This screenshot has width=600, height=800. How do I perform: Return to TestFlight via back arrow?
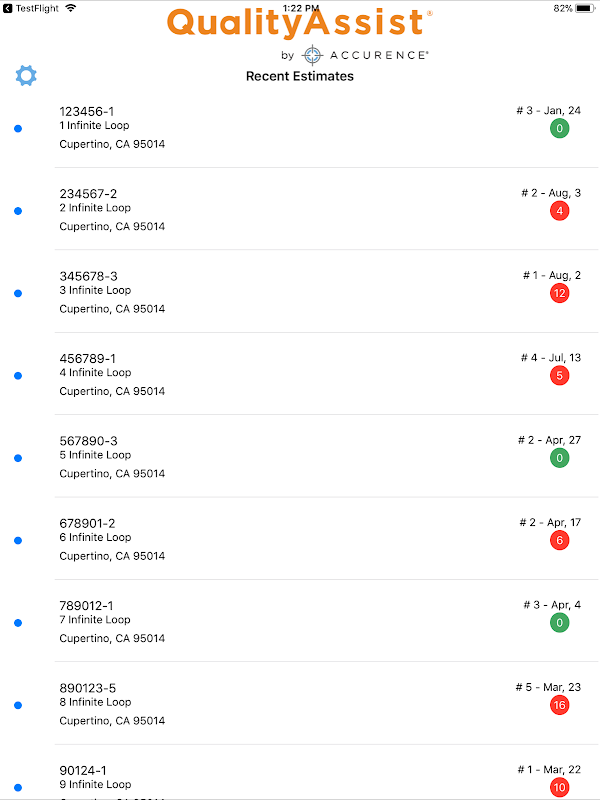pyautogui.click(x=7, y=8)
